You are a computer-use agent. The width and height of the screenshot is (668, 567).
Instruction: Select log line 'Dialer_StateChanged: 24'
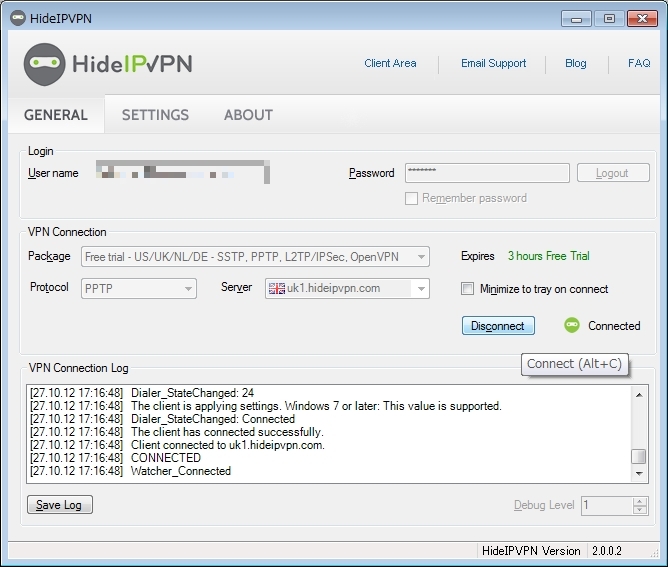193,393
